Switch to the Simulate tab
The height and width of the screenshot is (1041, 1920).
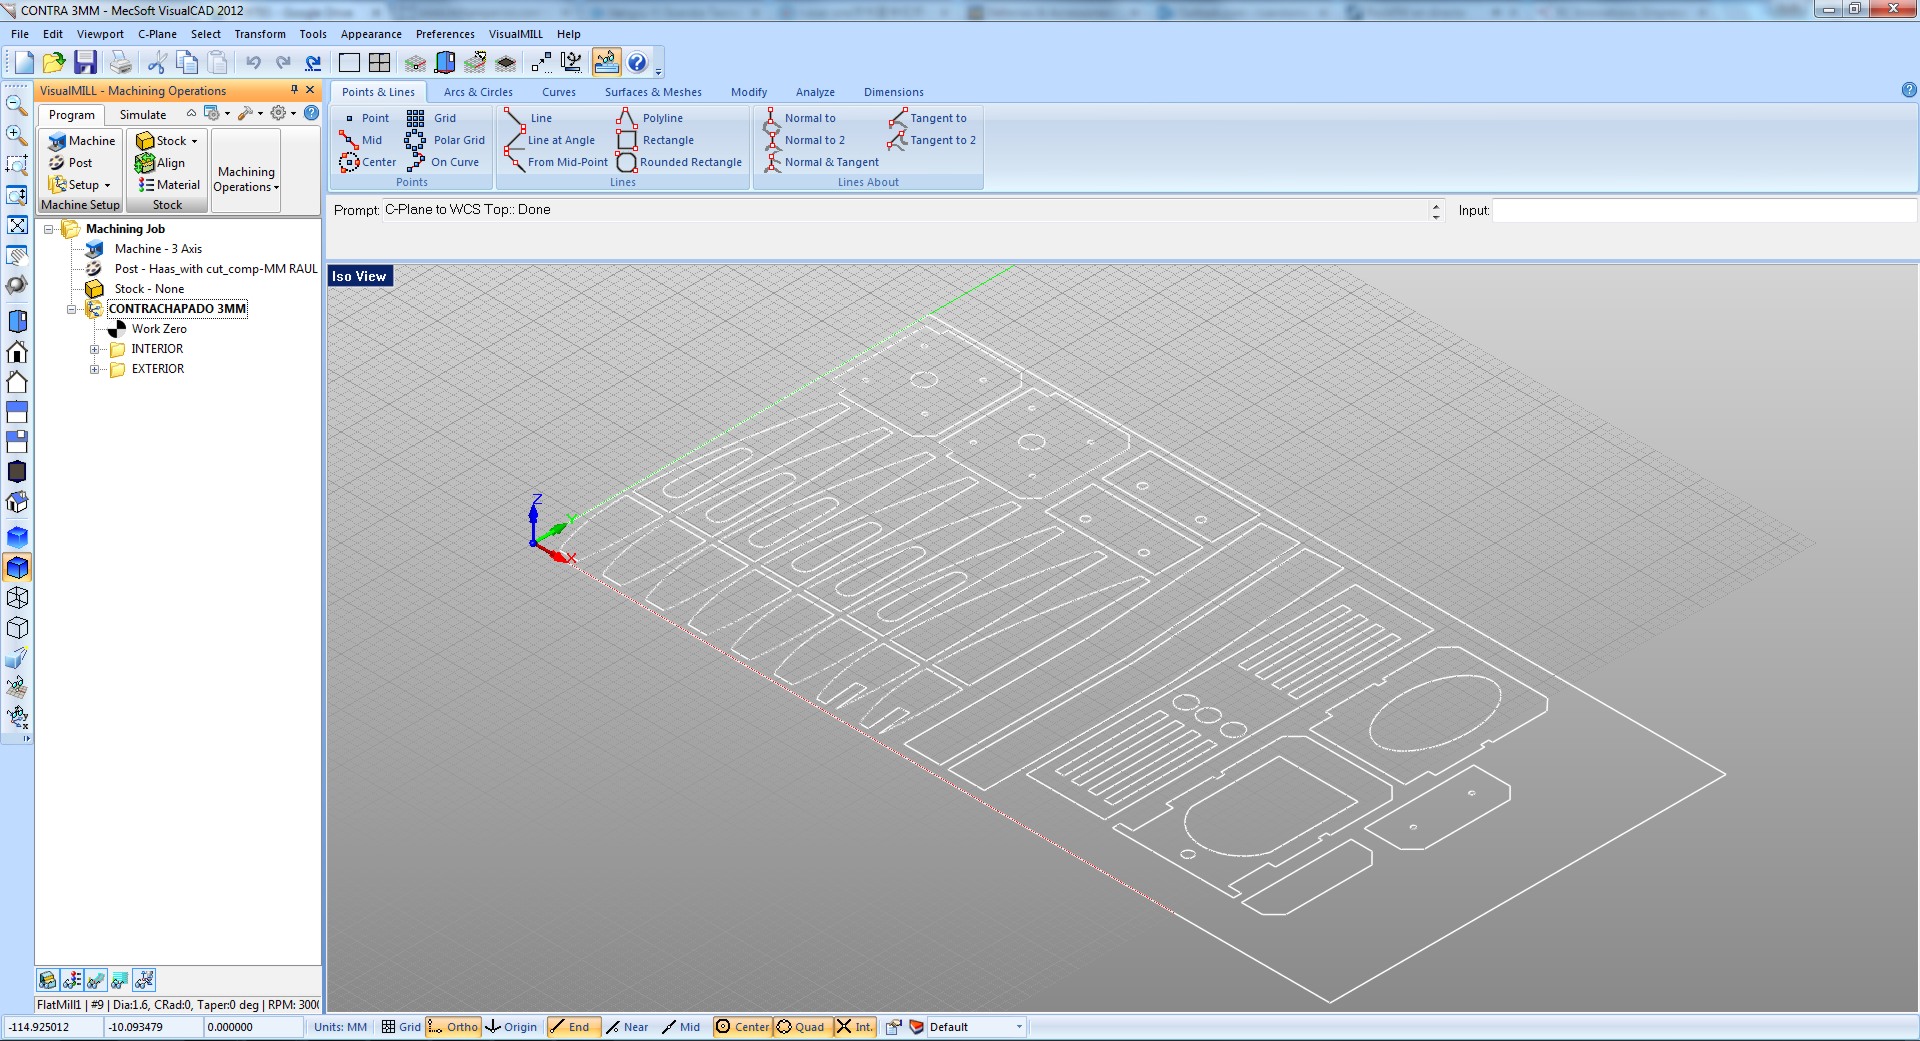[x=143, y=115]
